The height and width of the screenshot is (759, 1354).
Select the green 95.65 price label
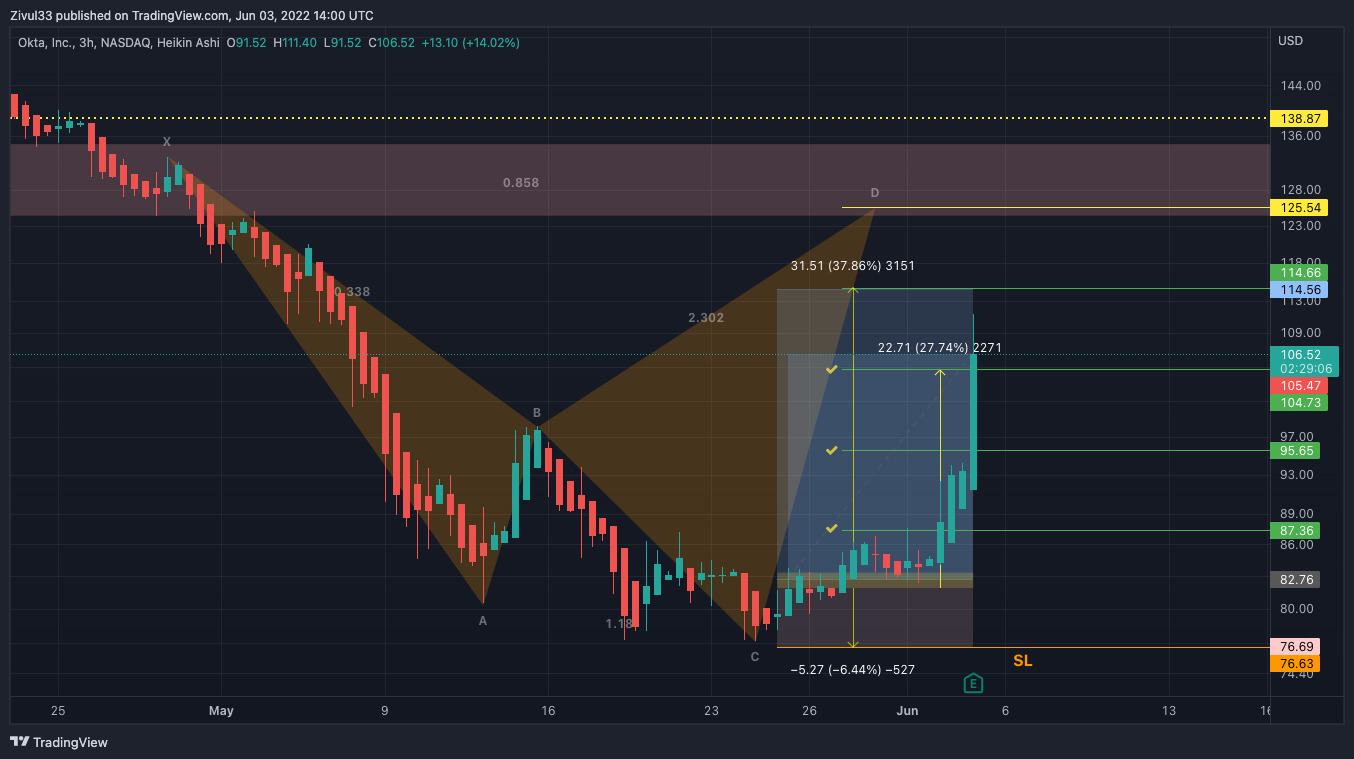1294,451
